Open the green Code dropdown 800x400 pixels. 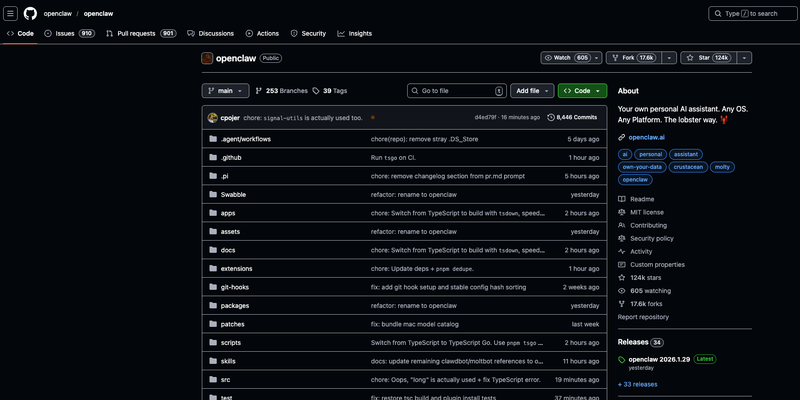click(x=582, y=91)
